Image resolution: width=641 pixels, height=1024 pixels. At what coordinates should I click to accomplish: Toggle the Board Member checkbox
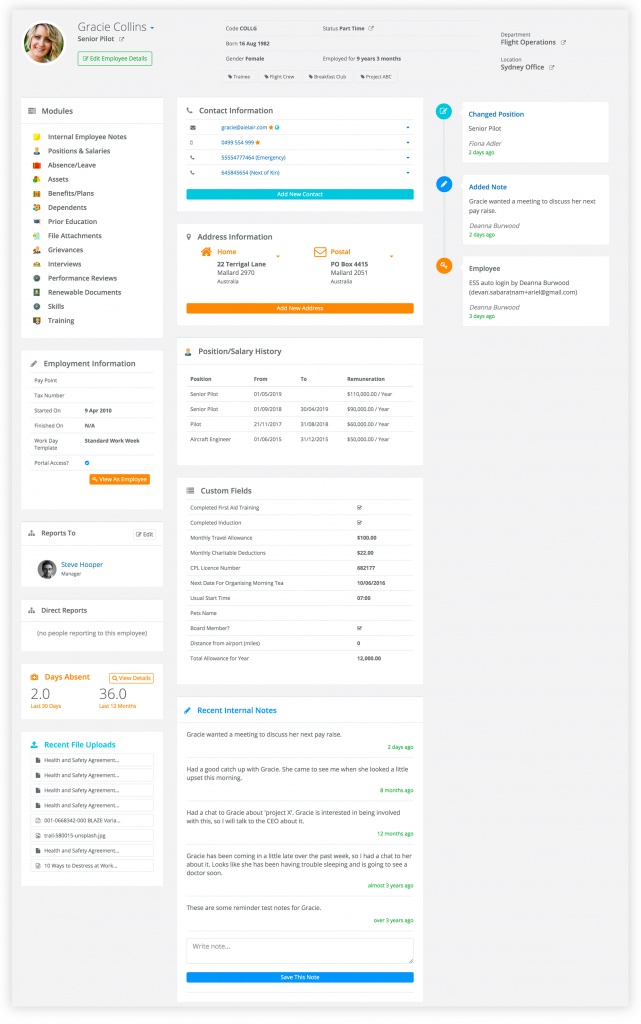[x=360, y=628]
